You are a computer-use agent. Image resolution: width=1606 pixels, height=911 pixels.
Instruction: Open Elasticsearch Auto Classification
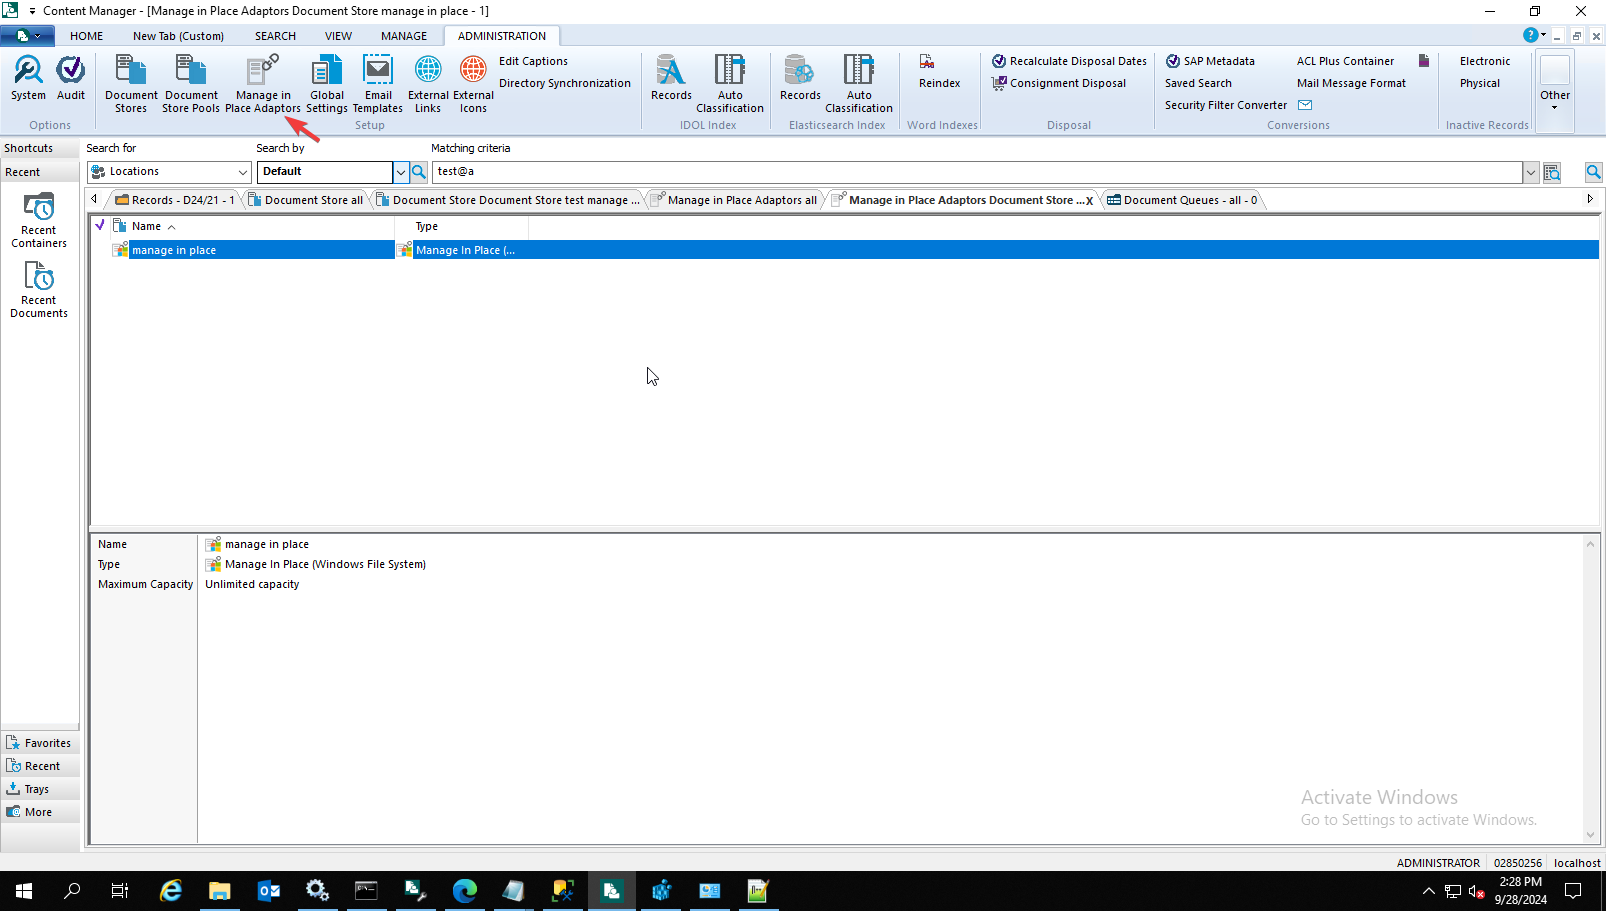[859, 84]
